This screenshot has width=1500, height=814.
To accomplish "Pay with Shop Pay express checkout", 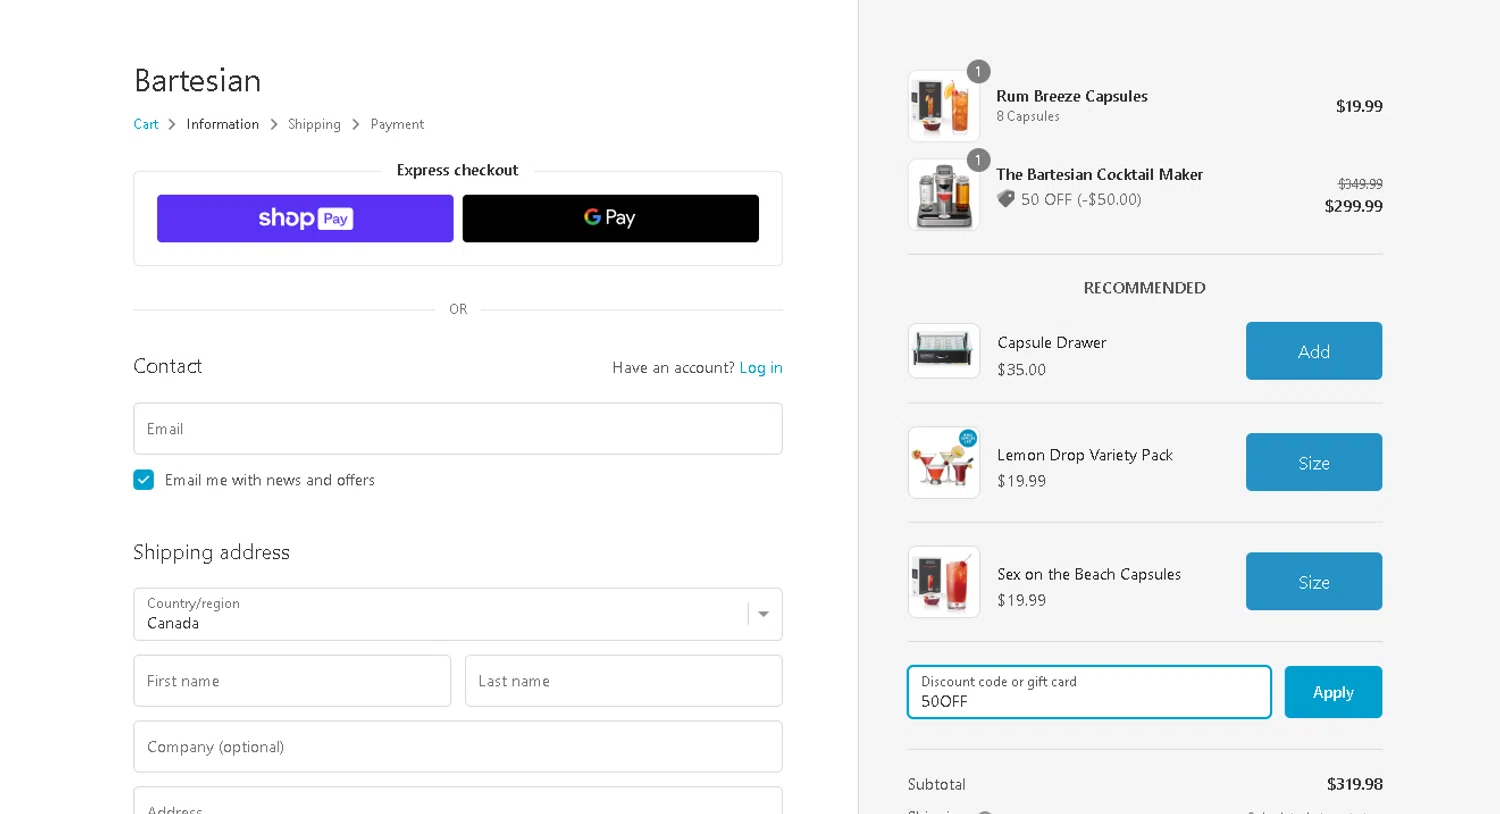I will 305,218.
